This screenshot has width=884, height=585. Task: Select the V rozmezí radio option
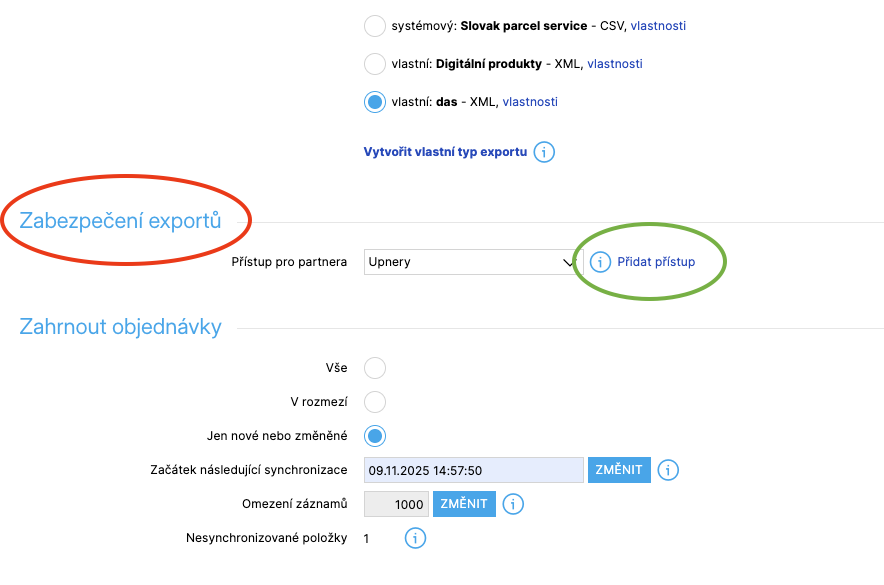[x=375, y=402]
